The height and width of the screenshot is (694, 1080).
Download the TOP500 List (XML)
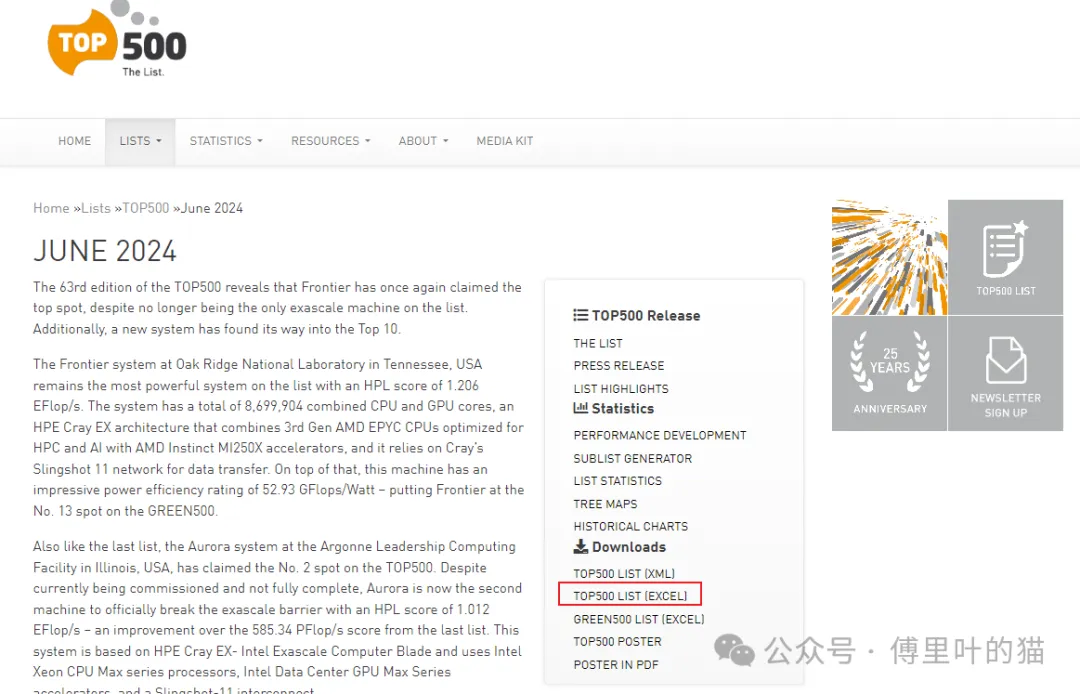coord(624,574)
